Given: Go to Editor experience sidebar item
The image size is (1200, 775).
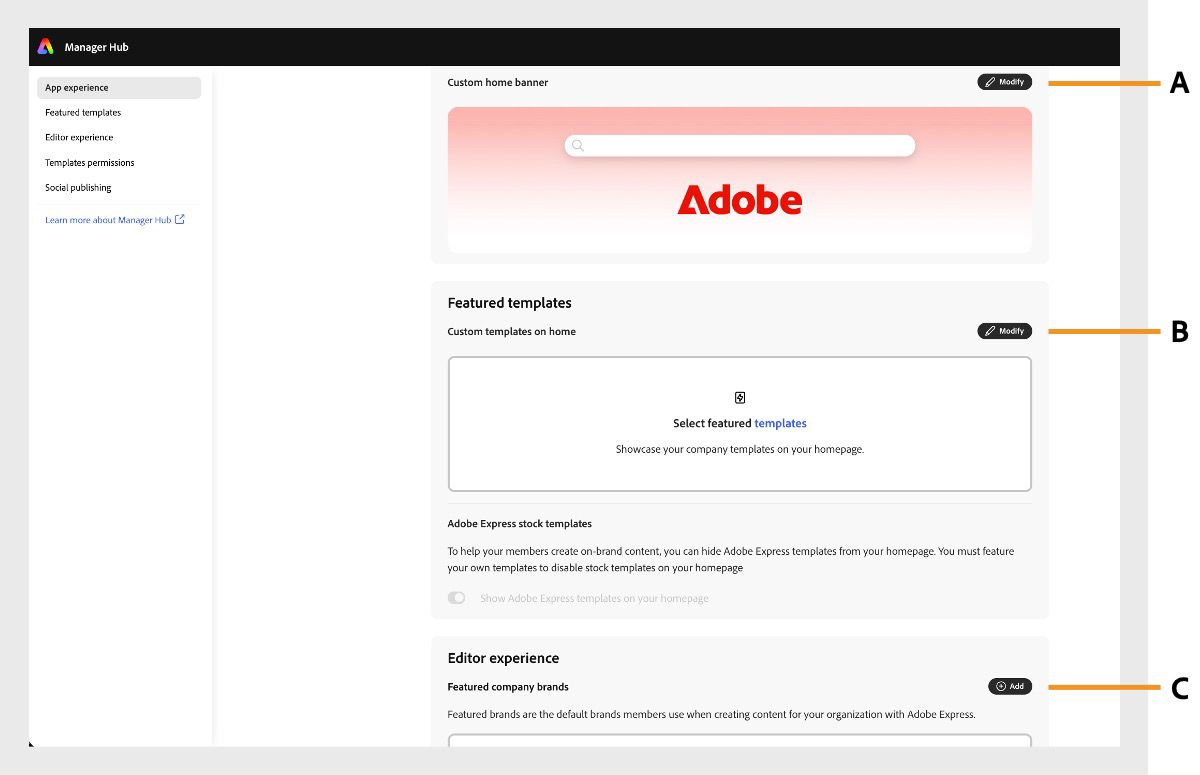Looking at the screenshot, I should tap(79, 138).
